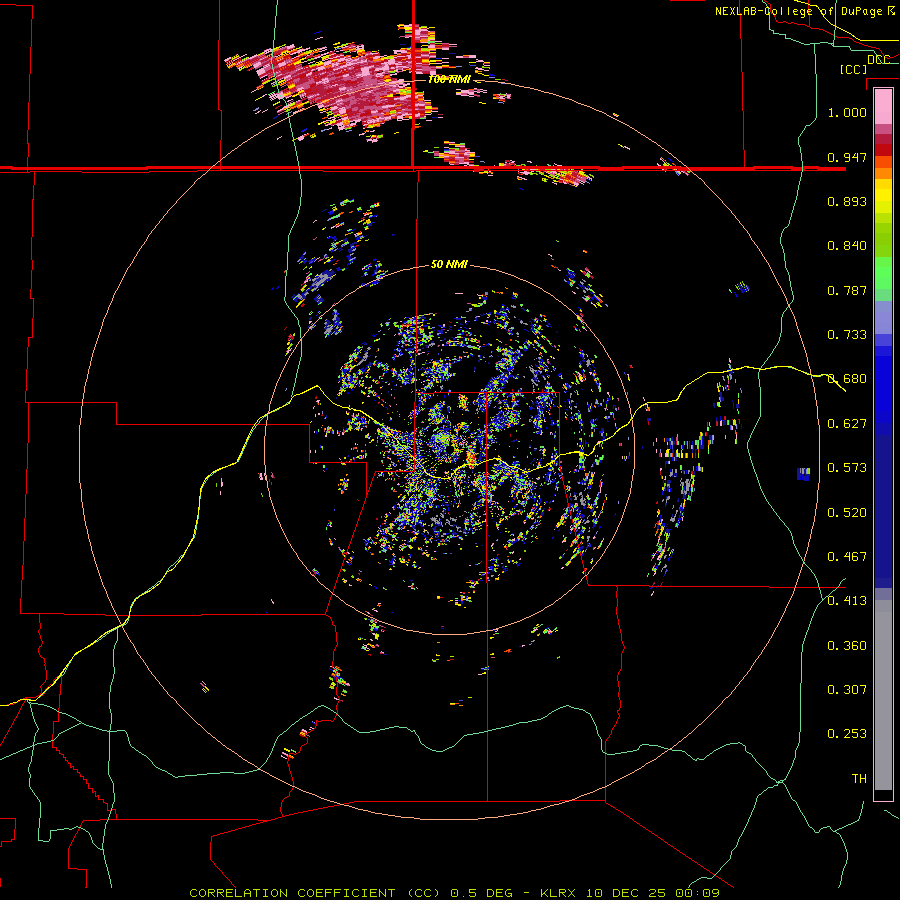Click the TH label at the legend bottom
The image size is (900, 900).
(859, 779)
